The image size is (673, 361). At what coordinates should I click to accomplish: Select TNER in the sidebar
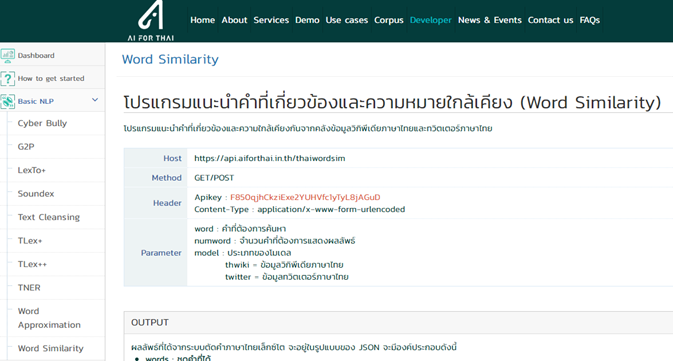click(29, 288)
